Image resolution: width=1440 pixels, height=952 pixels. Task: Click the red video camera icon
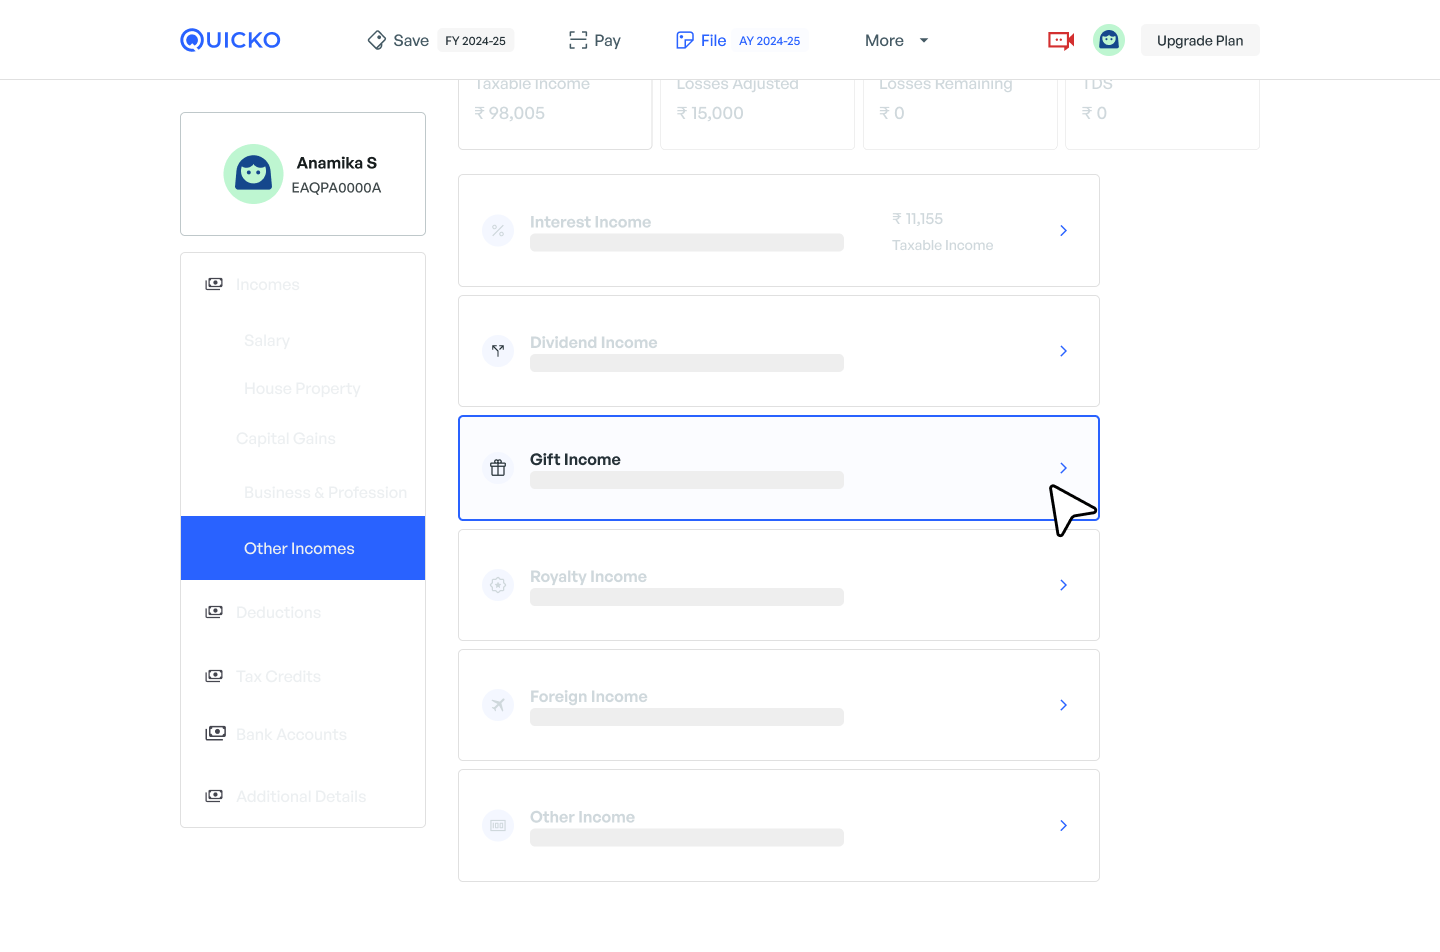point(1060,40)
